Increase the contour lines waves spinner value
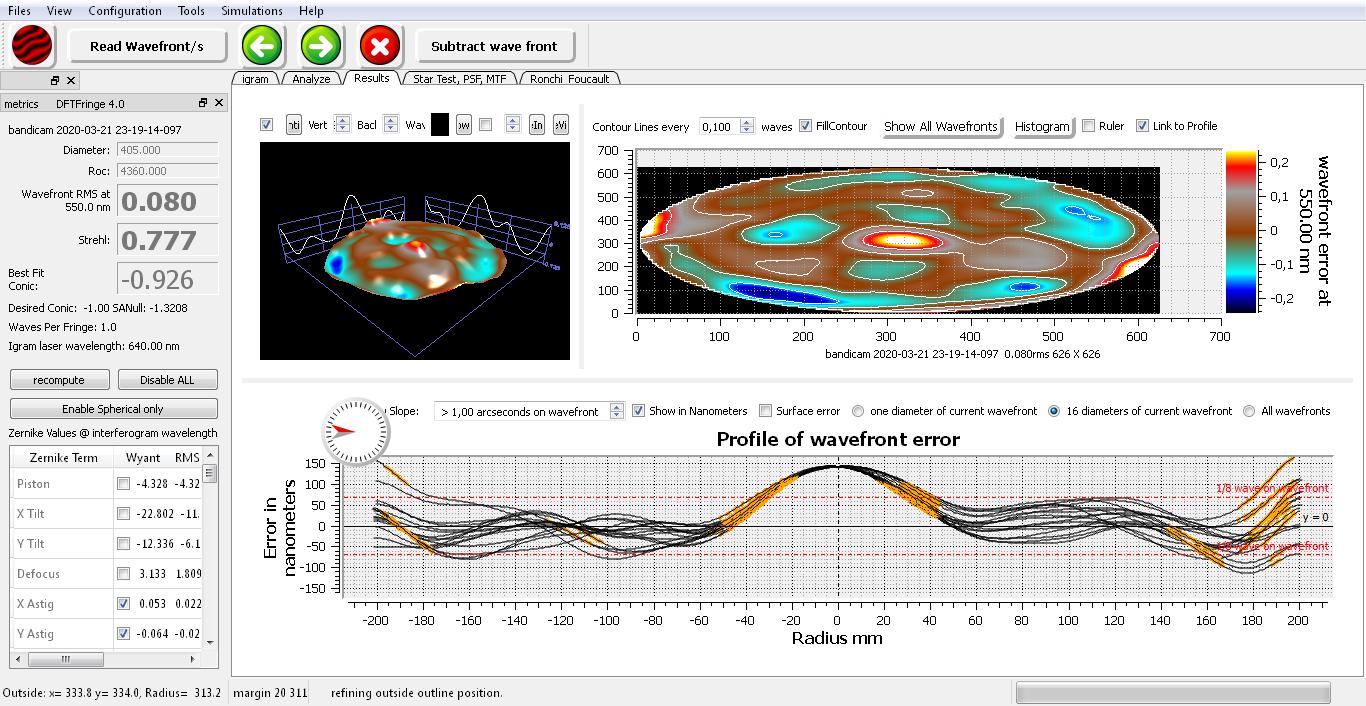Image resolution: width=1366 pixels, height=706 pixels. pyautogui.click(x=747, y=122)
